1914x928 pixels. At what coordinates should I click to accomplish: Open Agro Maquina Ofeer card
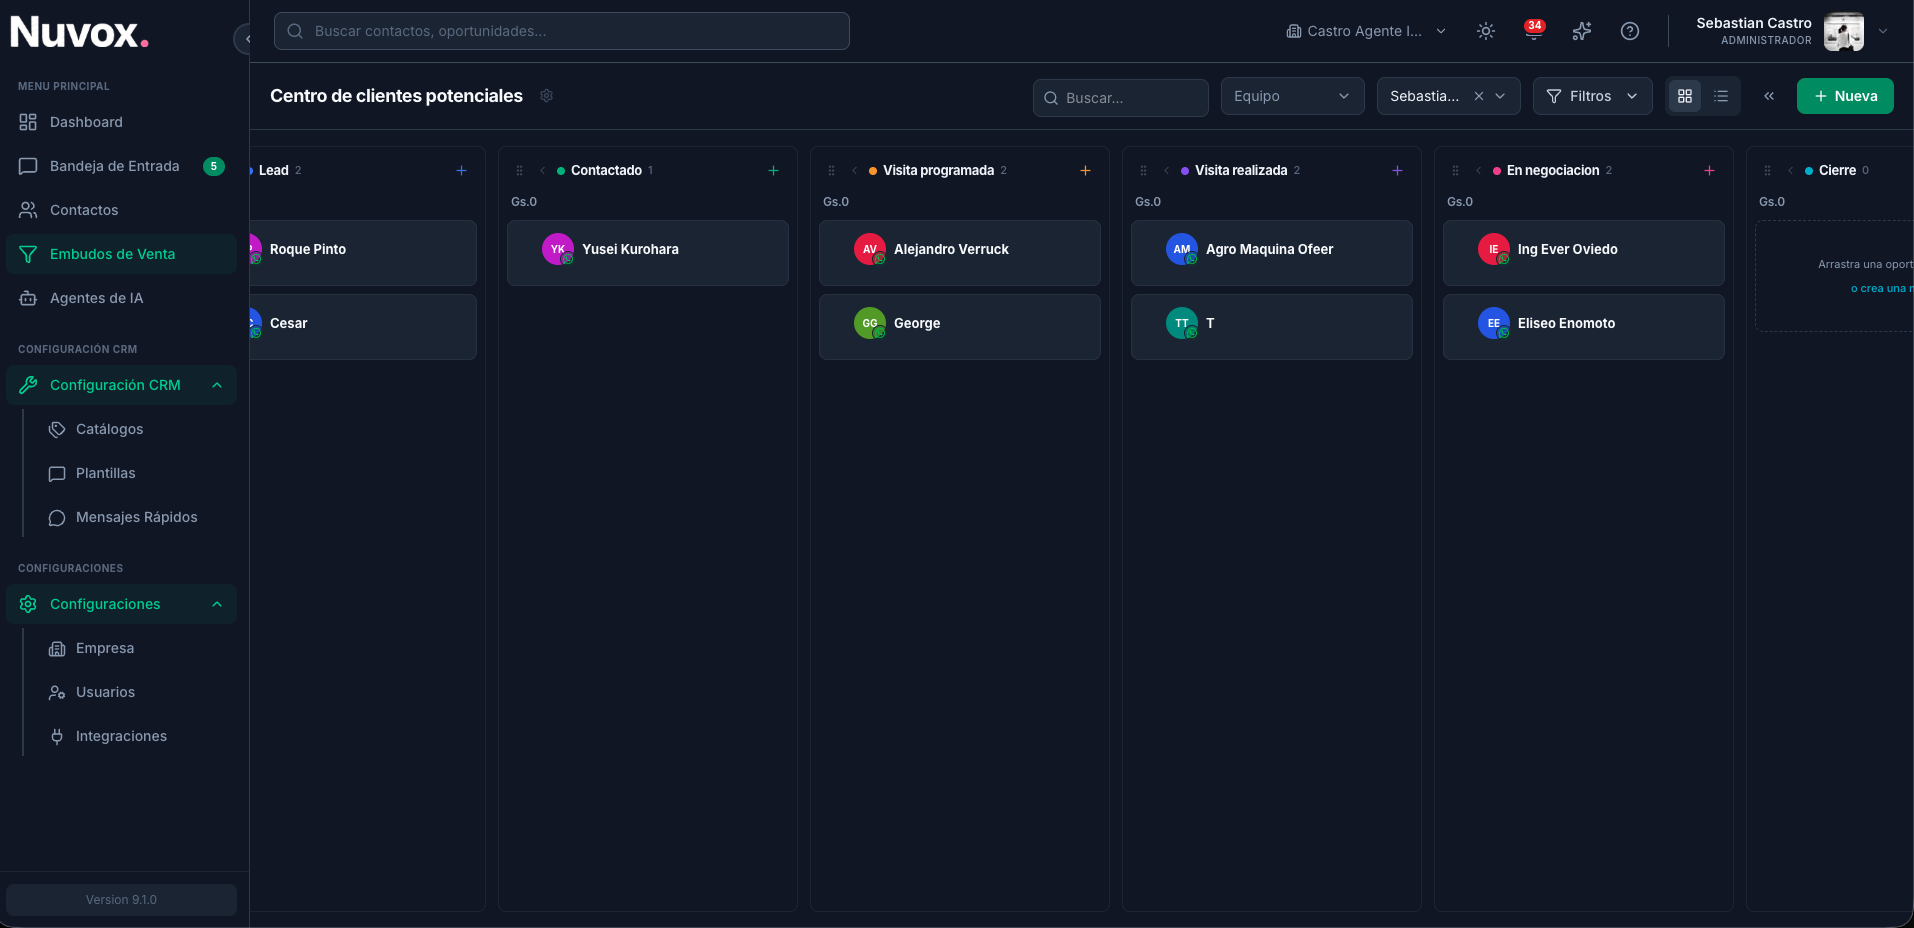tap(1272, 253)
